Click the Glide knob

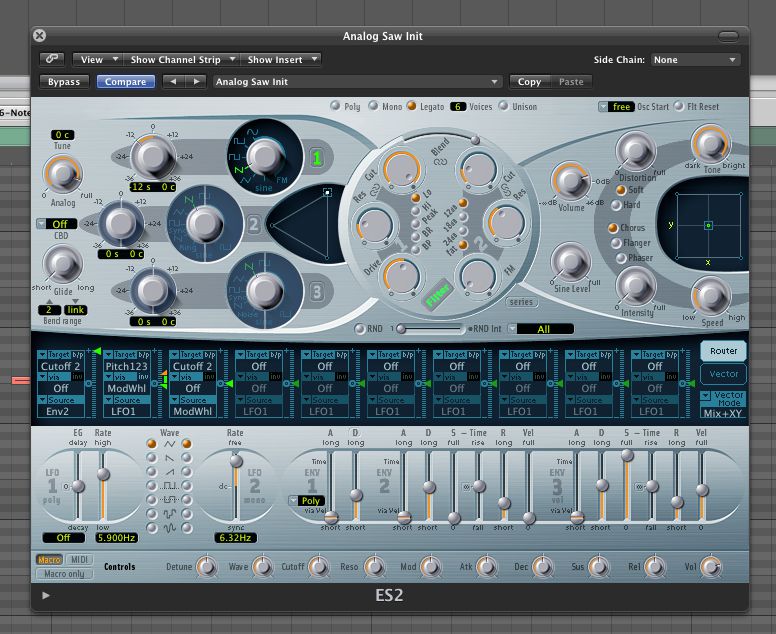point(63,264)
